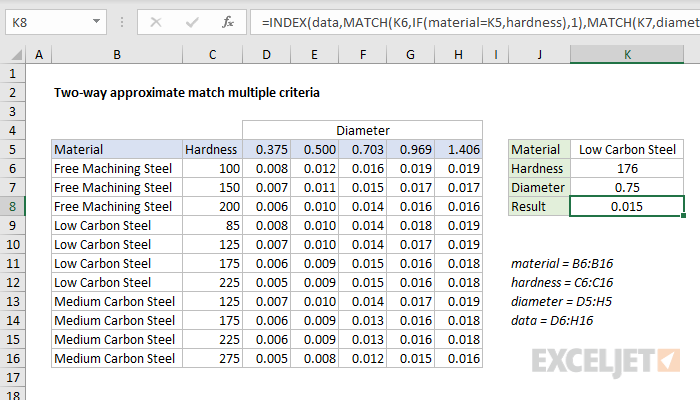Open the Name Box dropdown arrow
Screen dimensions: 700x400
coord(96,21)
